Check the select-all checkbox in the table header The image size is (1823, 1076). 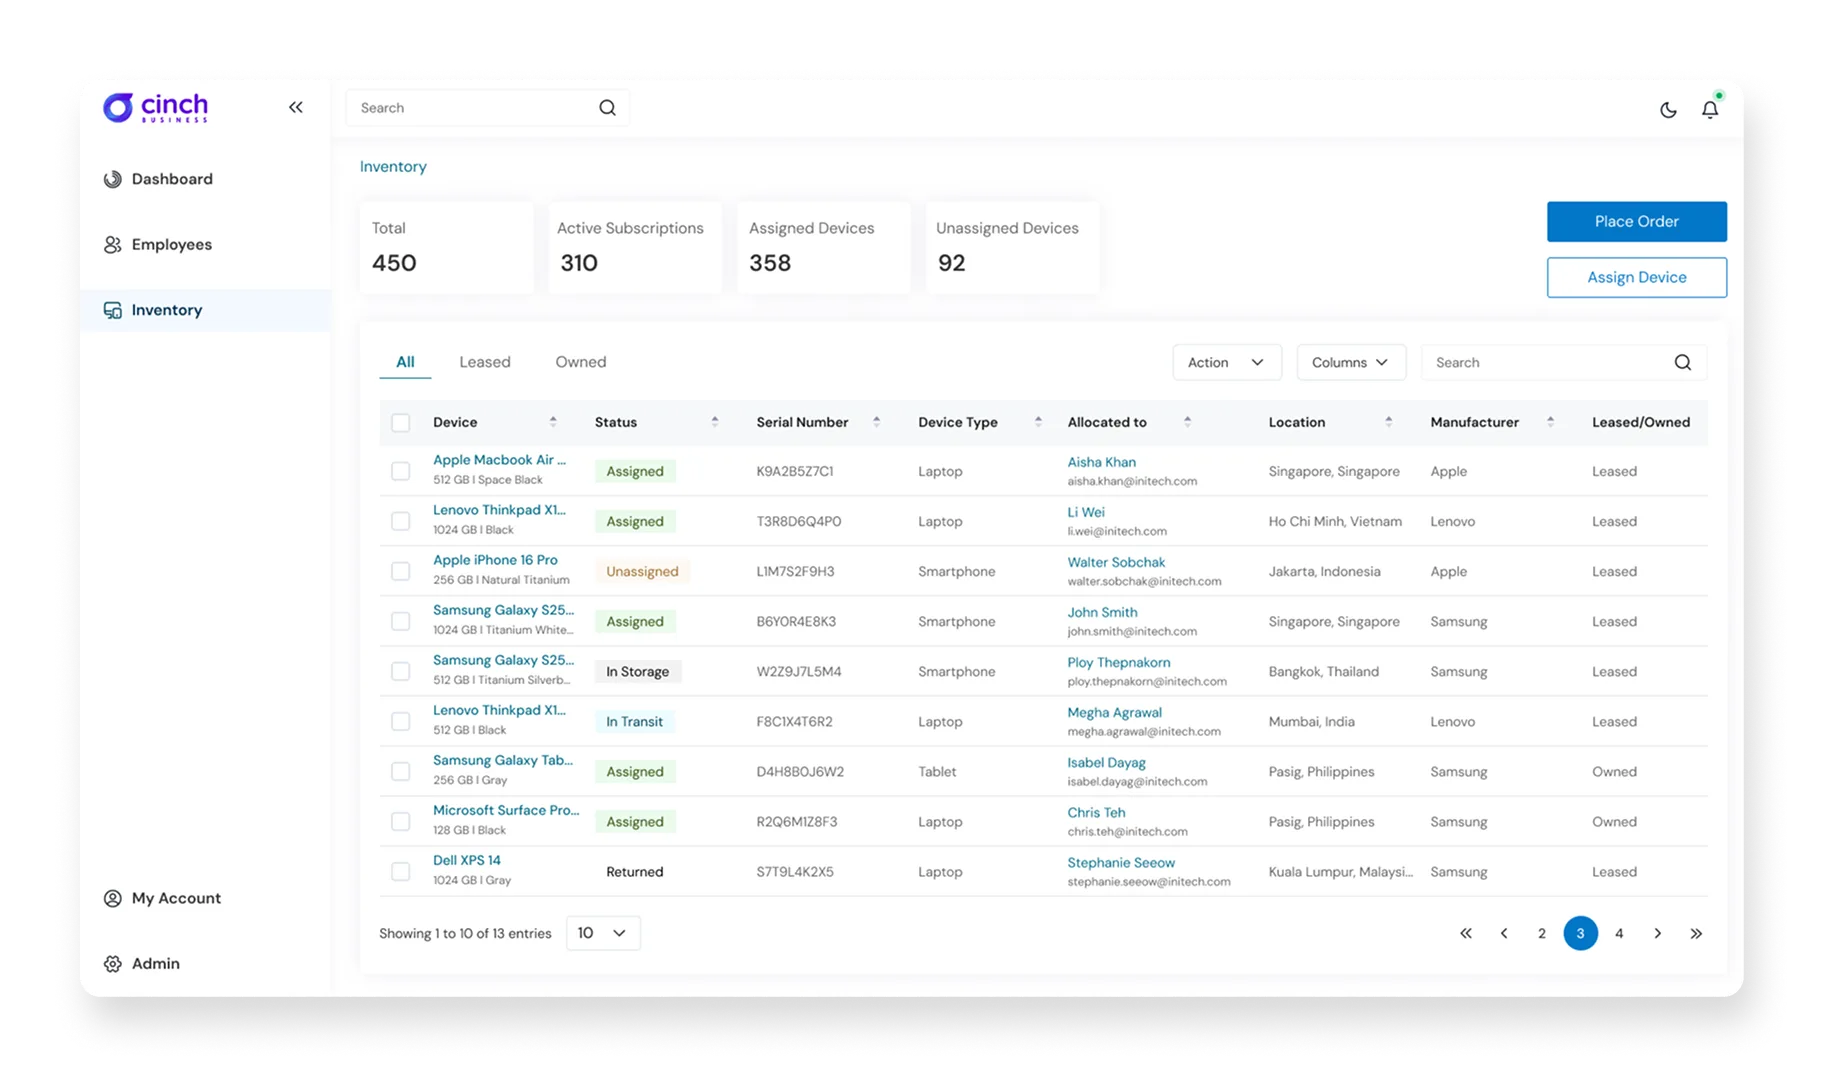coord(401,423)
